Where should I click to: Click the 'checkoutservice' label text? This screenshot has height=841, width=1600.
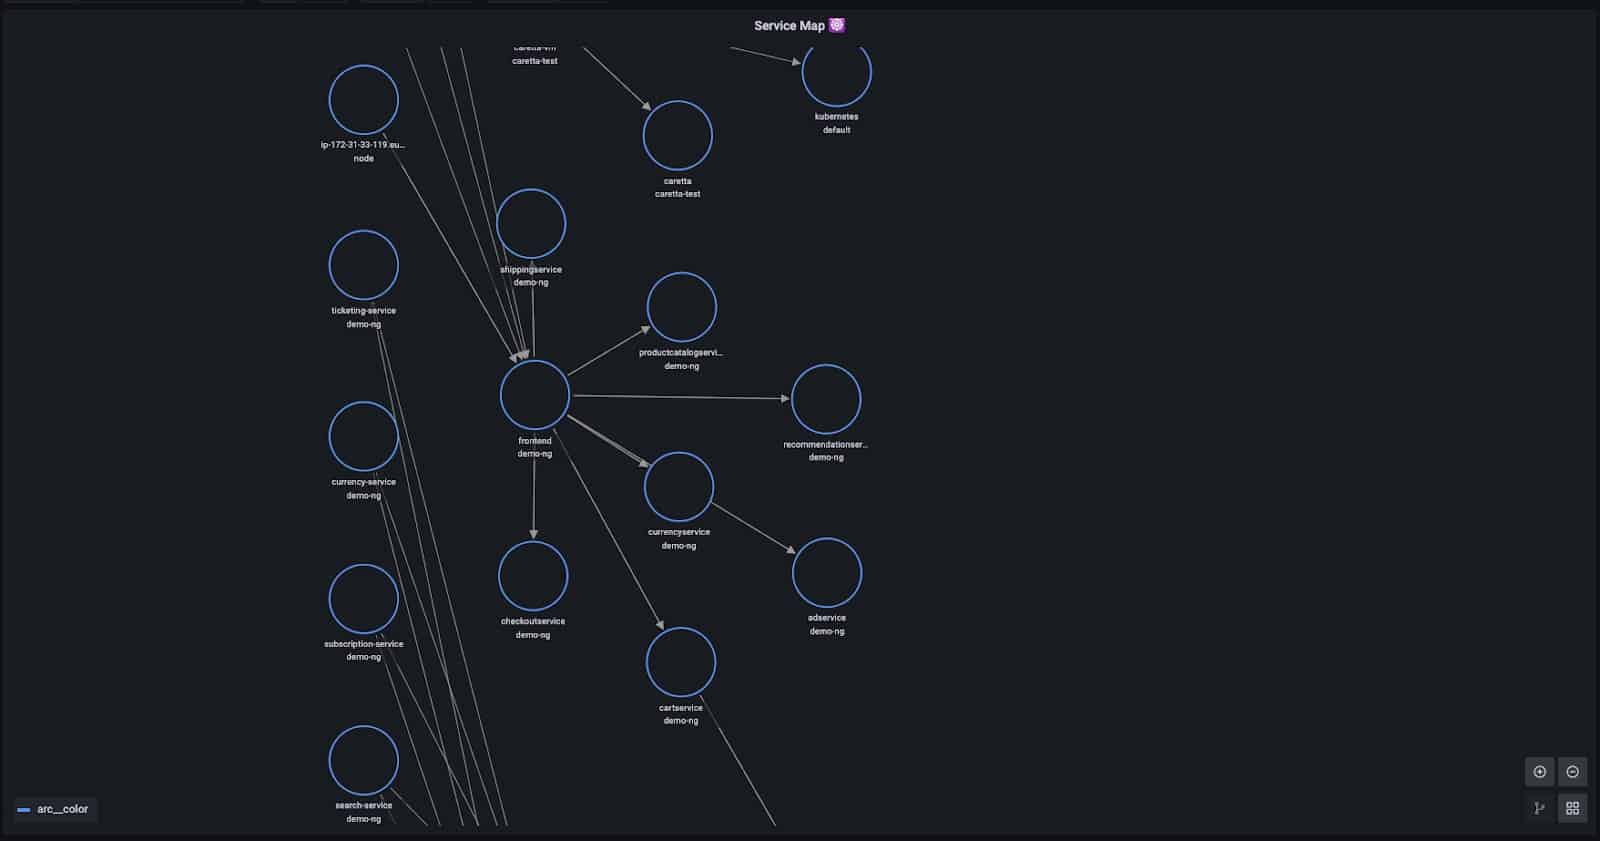[533, 622]
